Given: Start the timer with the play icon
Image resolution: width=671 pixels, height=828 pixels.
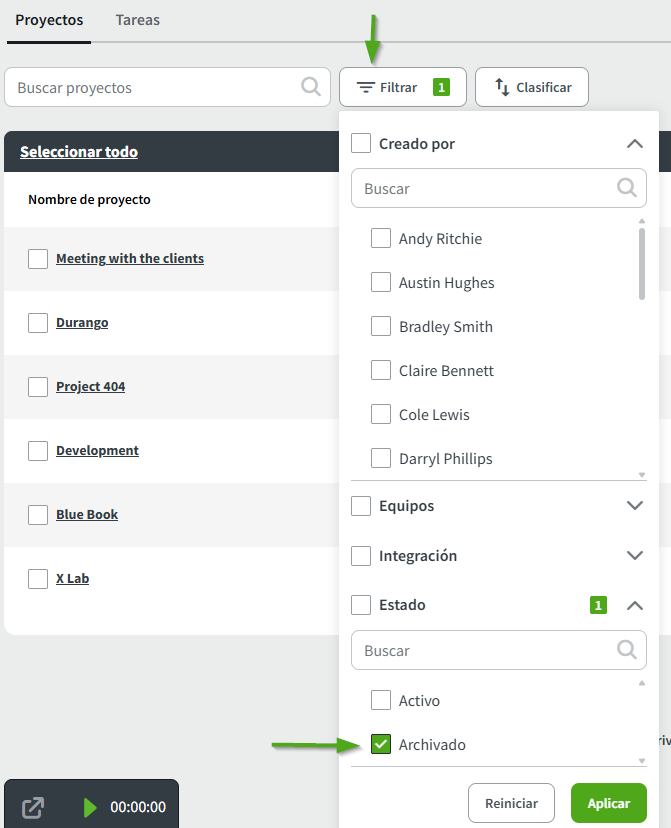Looking at the screenshot, I should (91, 807).
